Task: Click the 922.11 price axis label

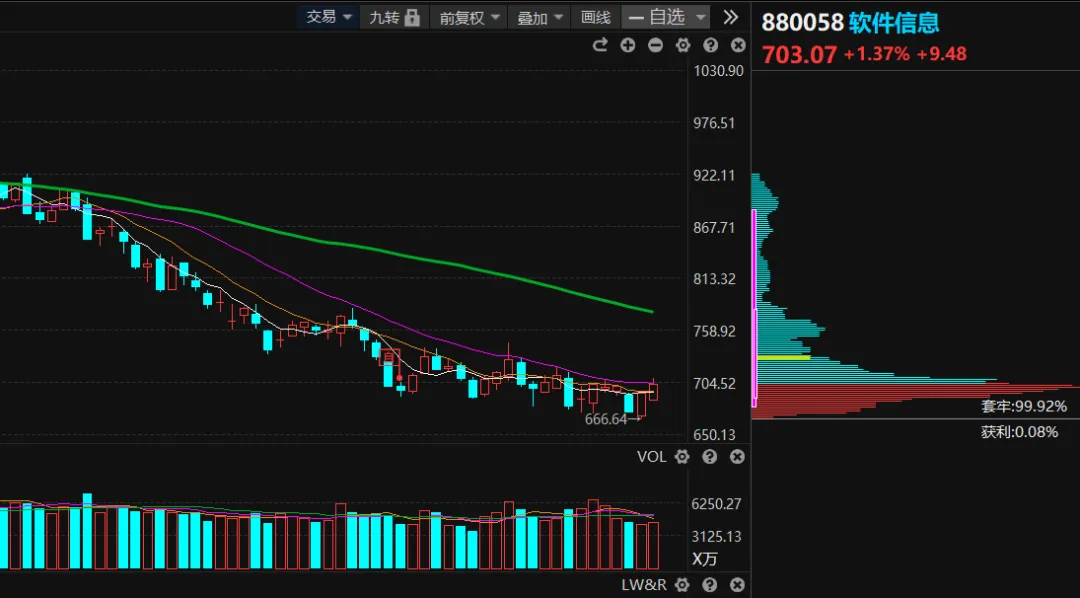Action: (716, 176)
